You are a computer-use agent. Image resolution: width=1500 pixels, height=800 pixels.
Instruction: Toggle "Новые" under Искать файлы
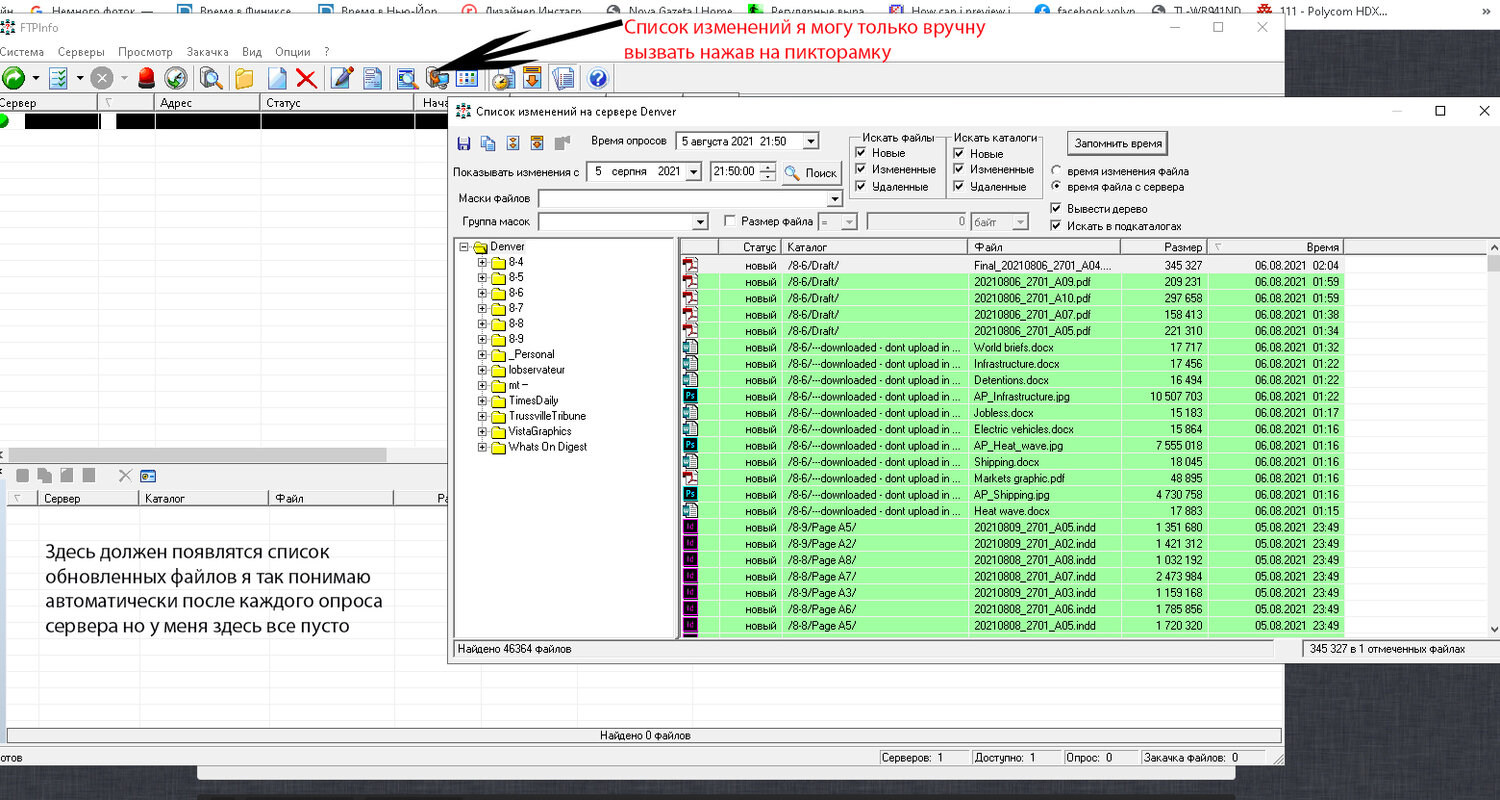(x=860, y=154)
